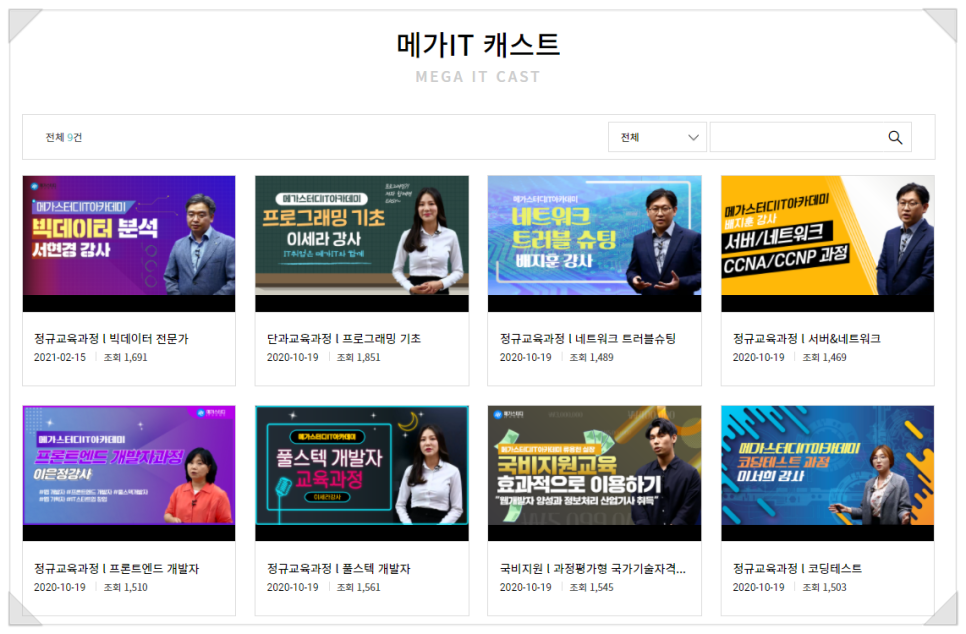Click title 정규교육과정 | 서버&네트워크

(806, 338)
